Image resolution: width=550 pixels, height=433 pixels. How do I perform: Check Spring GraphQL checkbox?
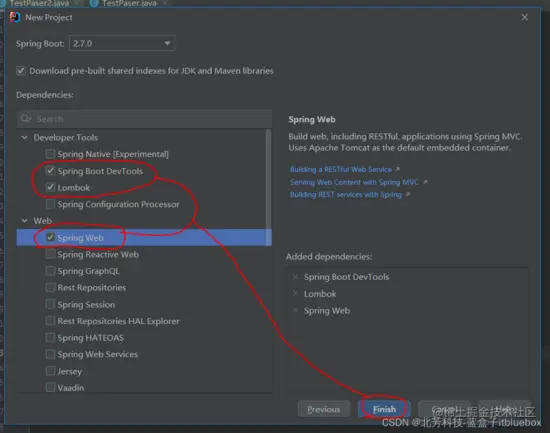pyautogui.click(x=51, y=271)
